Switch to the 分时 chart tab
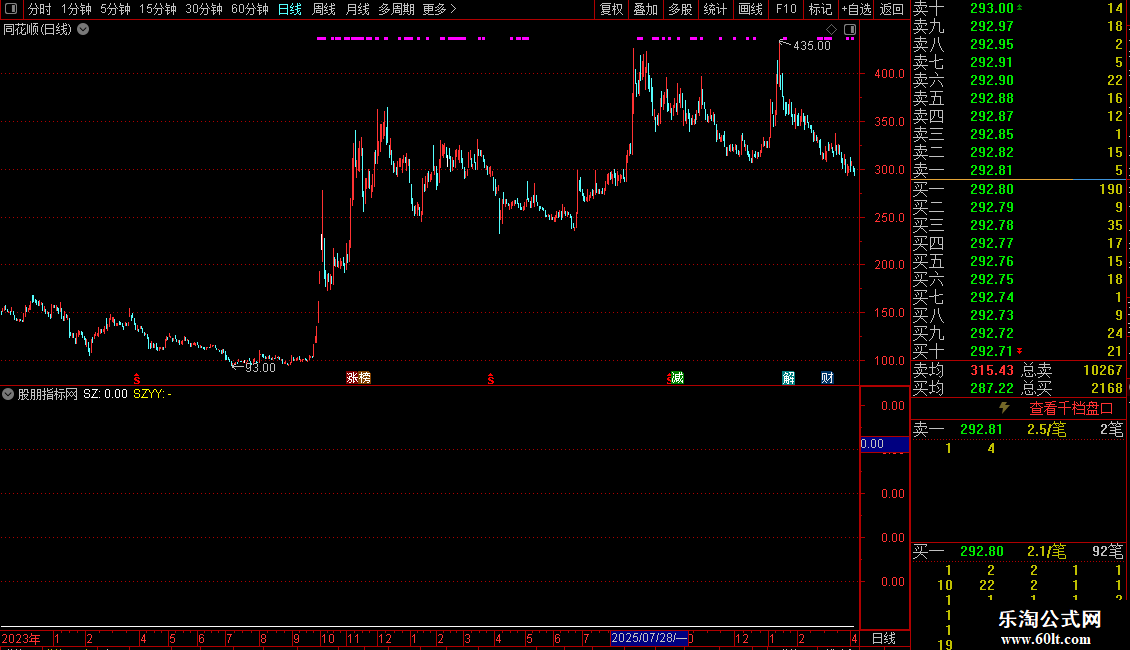This screenshot has width=1130, height=650. click(40, 9)
